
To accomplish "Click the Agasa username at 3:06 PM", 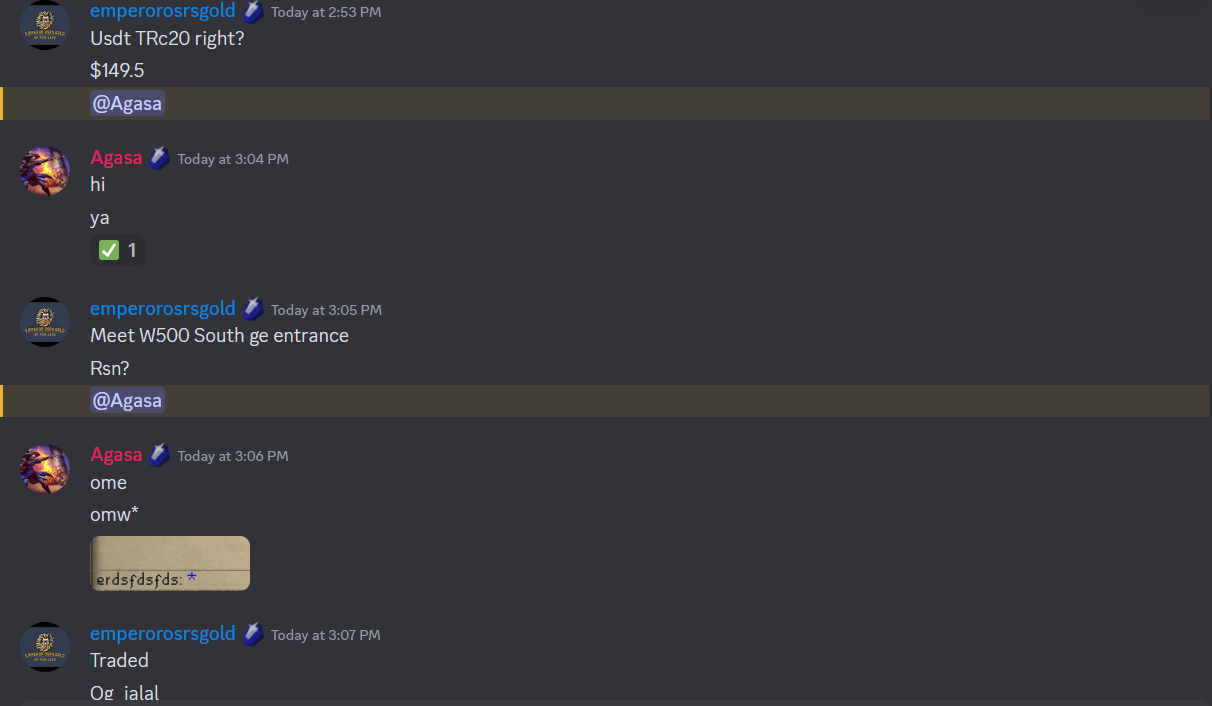I will (x=116, y=455).
